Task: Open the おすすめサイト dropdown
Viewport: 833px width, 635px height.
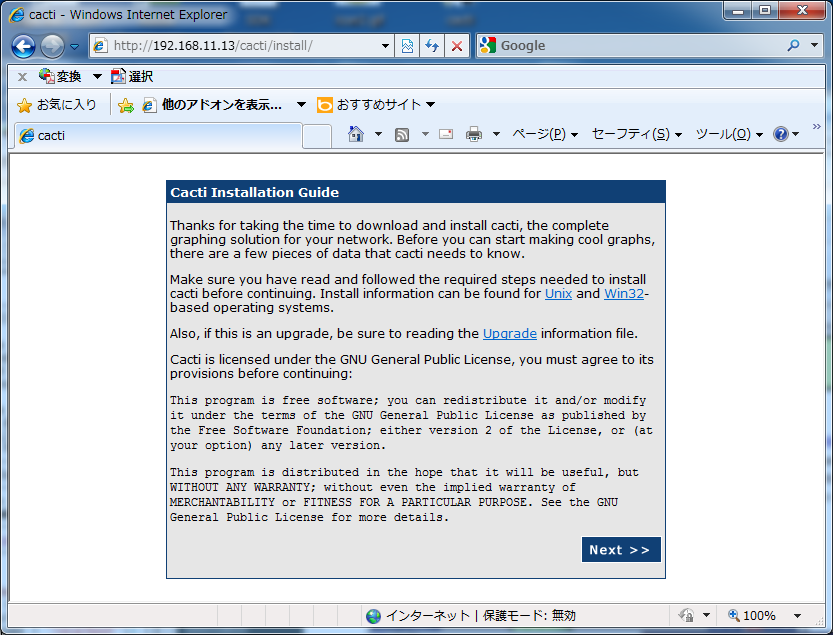Action: (376, 104)
